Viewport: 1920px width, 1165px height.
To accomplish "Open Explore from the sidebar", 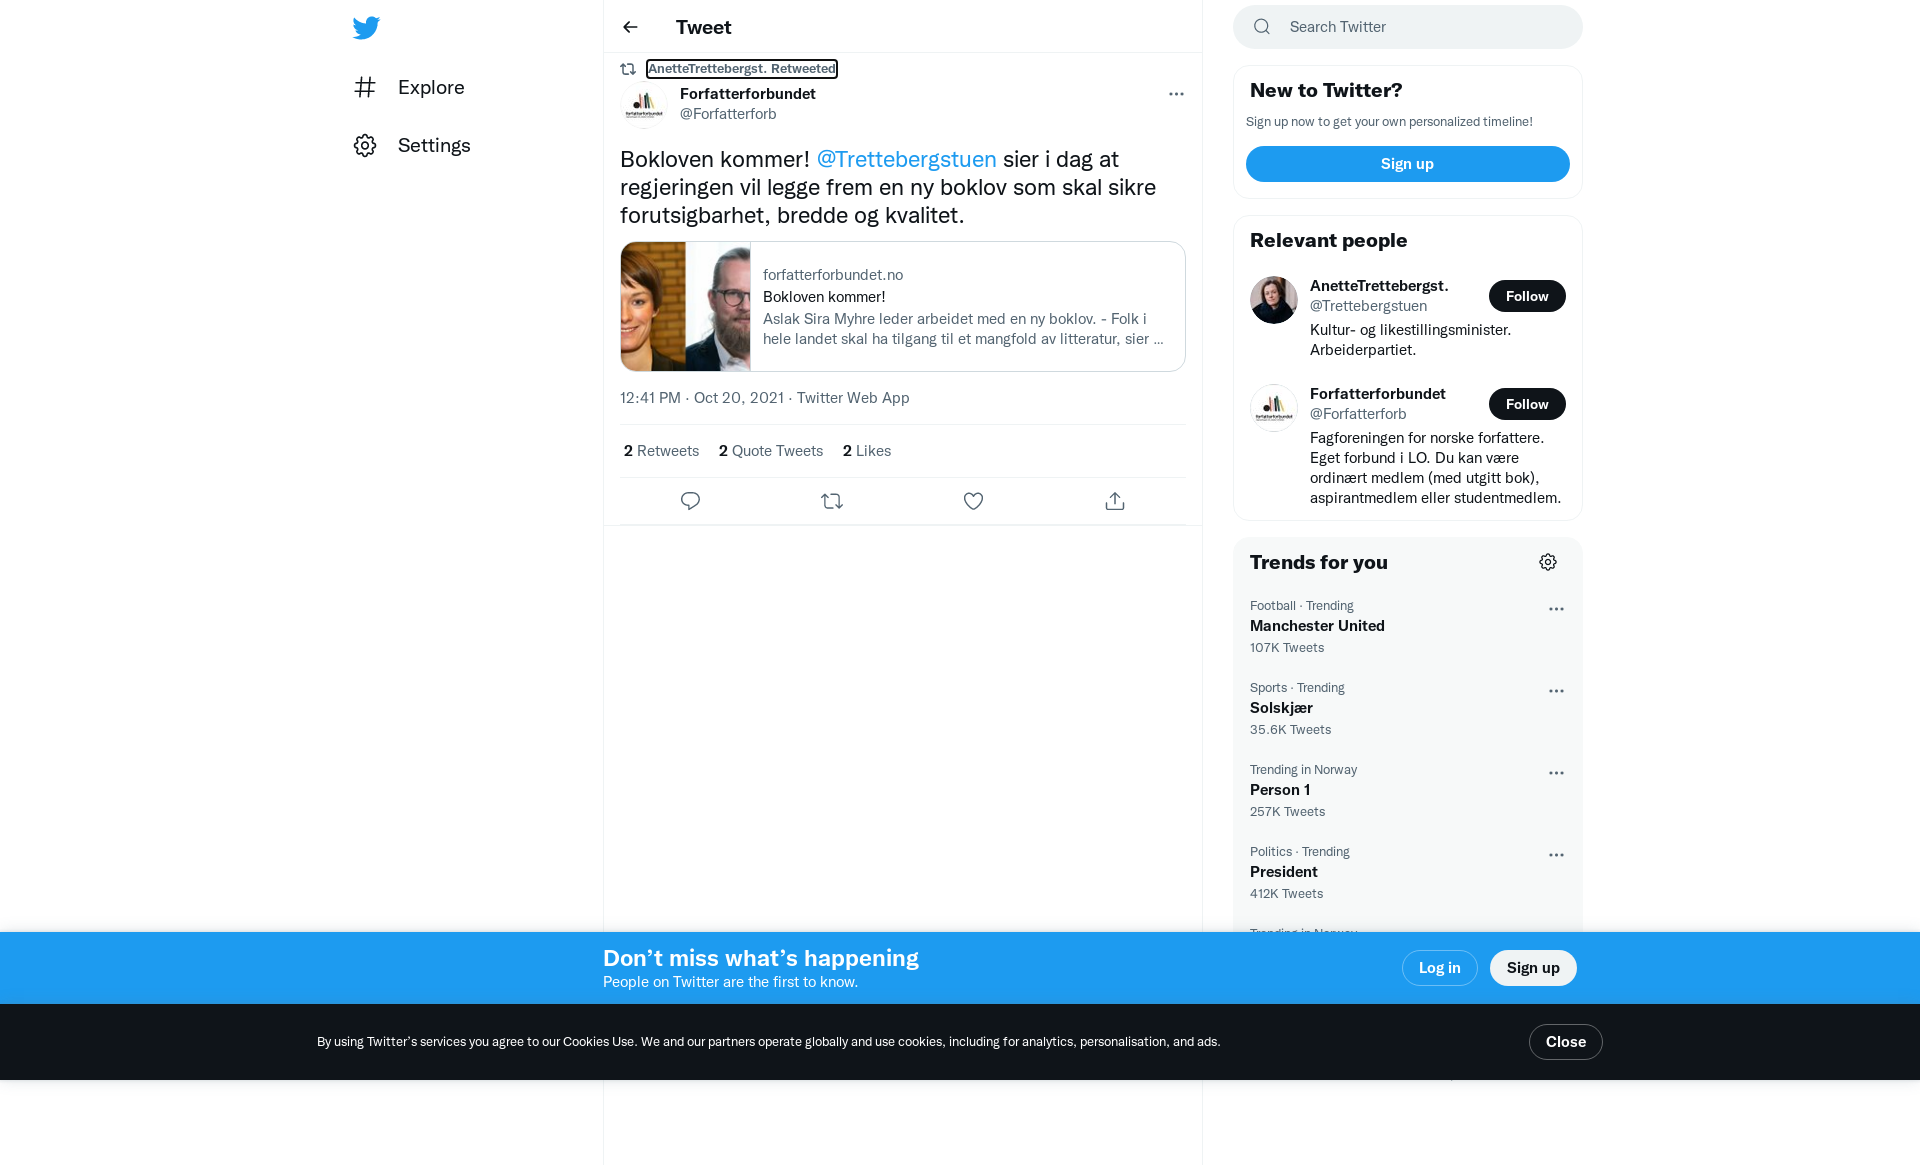I will pos(410,87).
